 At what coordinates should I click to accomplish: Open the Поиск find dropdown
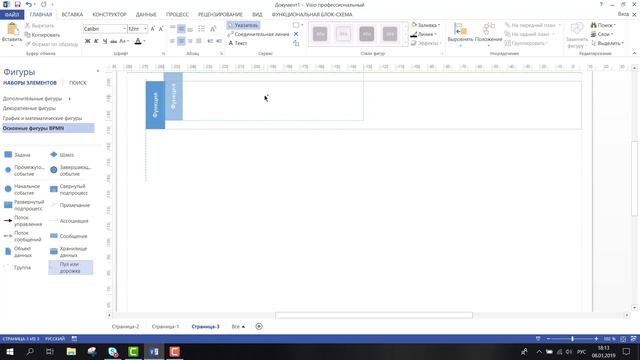[603, 25]
